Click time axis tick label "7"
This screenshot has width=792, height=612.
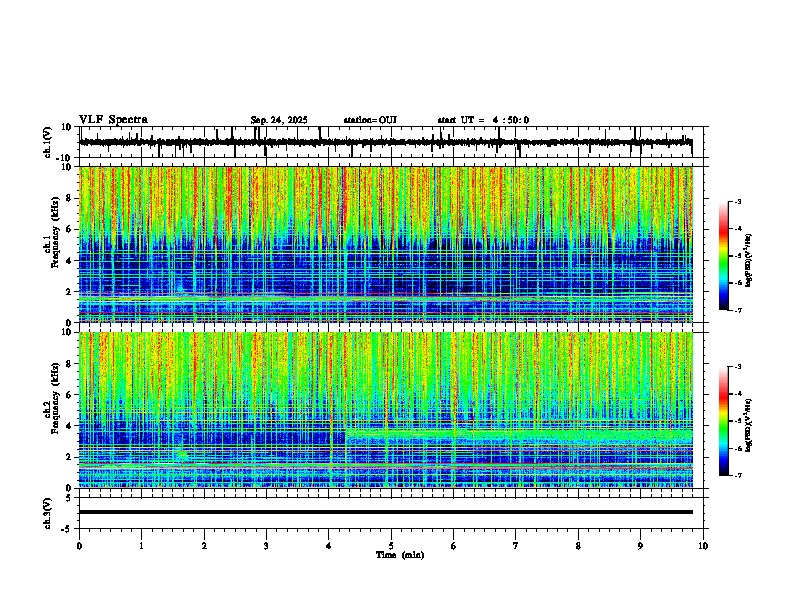516,546
